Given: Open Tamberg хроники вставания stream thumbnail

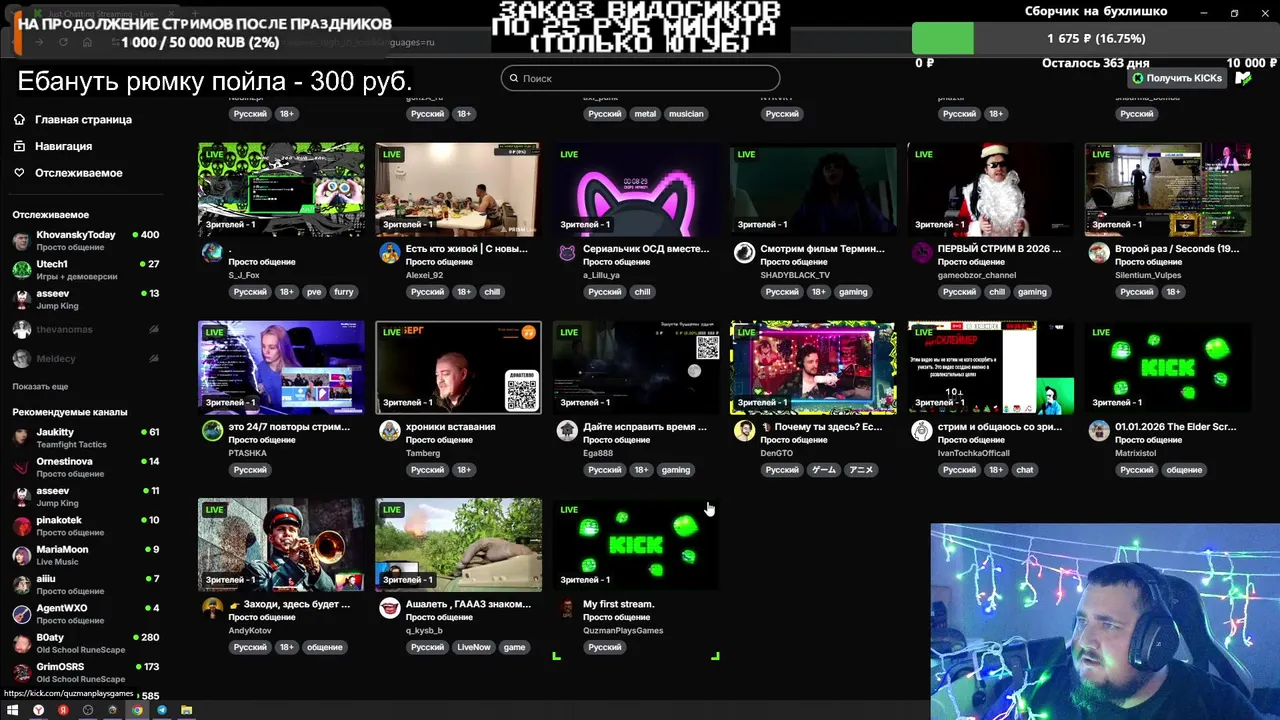Looking at the screenshot, I should tap(458, 367).
